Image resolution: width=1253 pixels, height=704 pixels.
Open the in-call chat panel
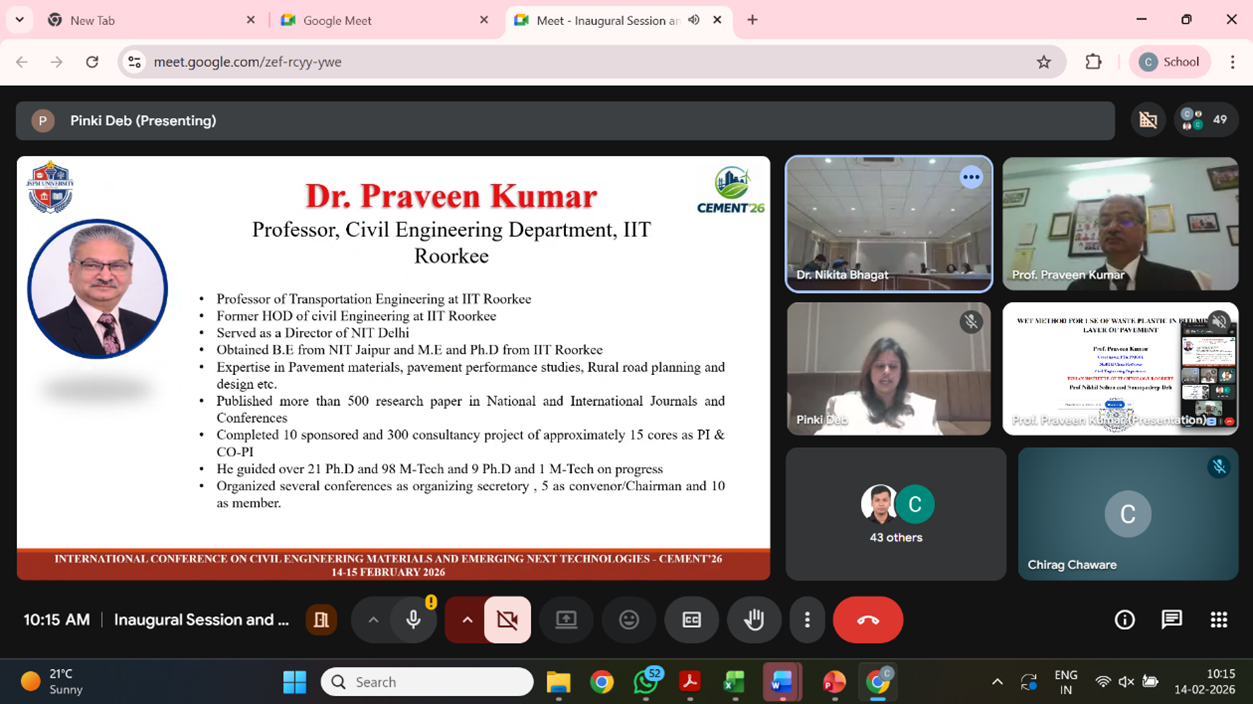click(x=1172, y=620)
